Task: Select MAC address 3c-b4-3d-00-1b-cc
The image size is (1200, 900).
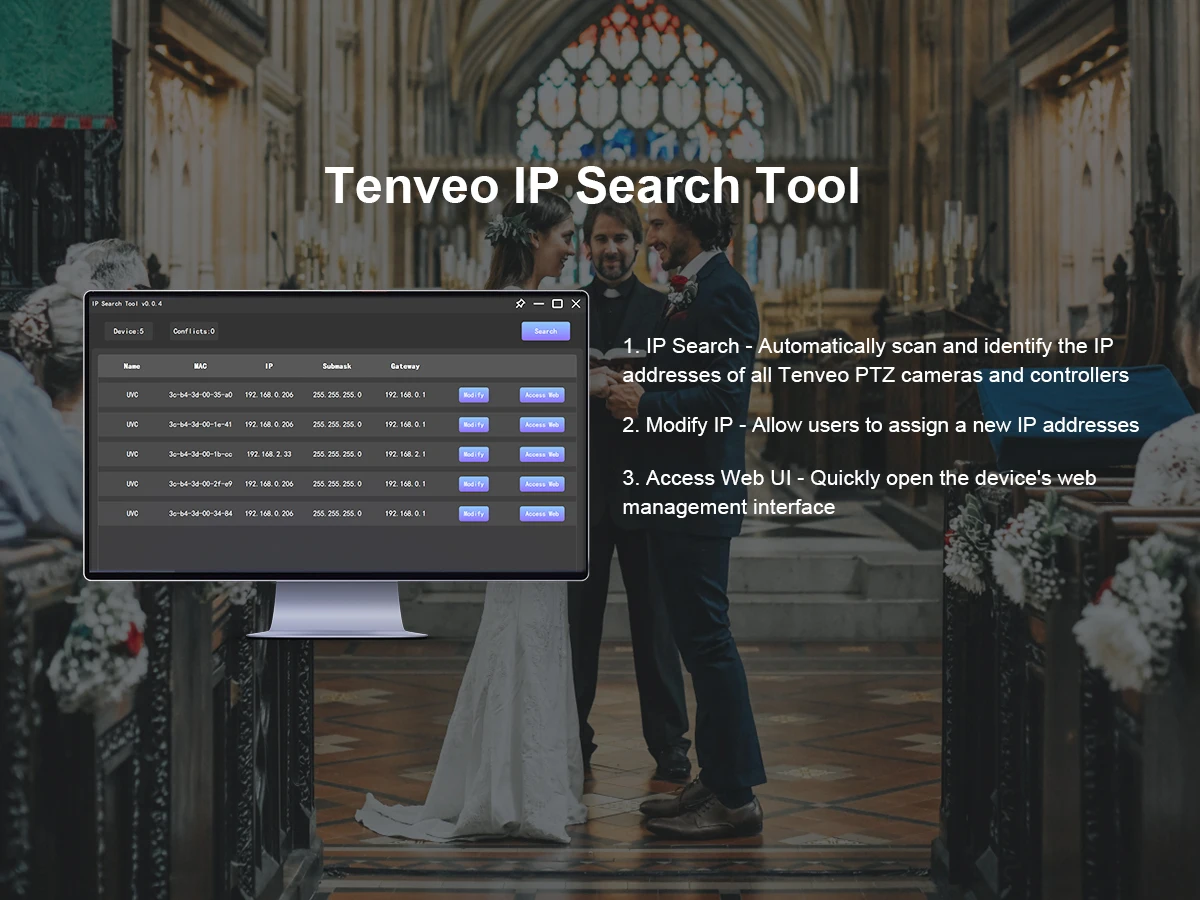Action: tap(200, 454)
